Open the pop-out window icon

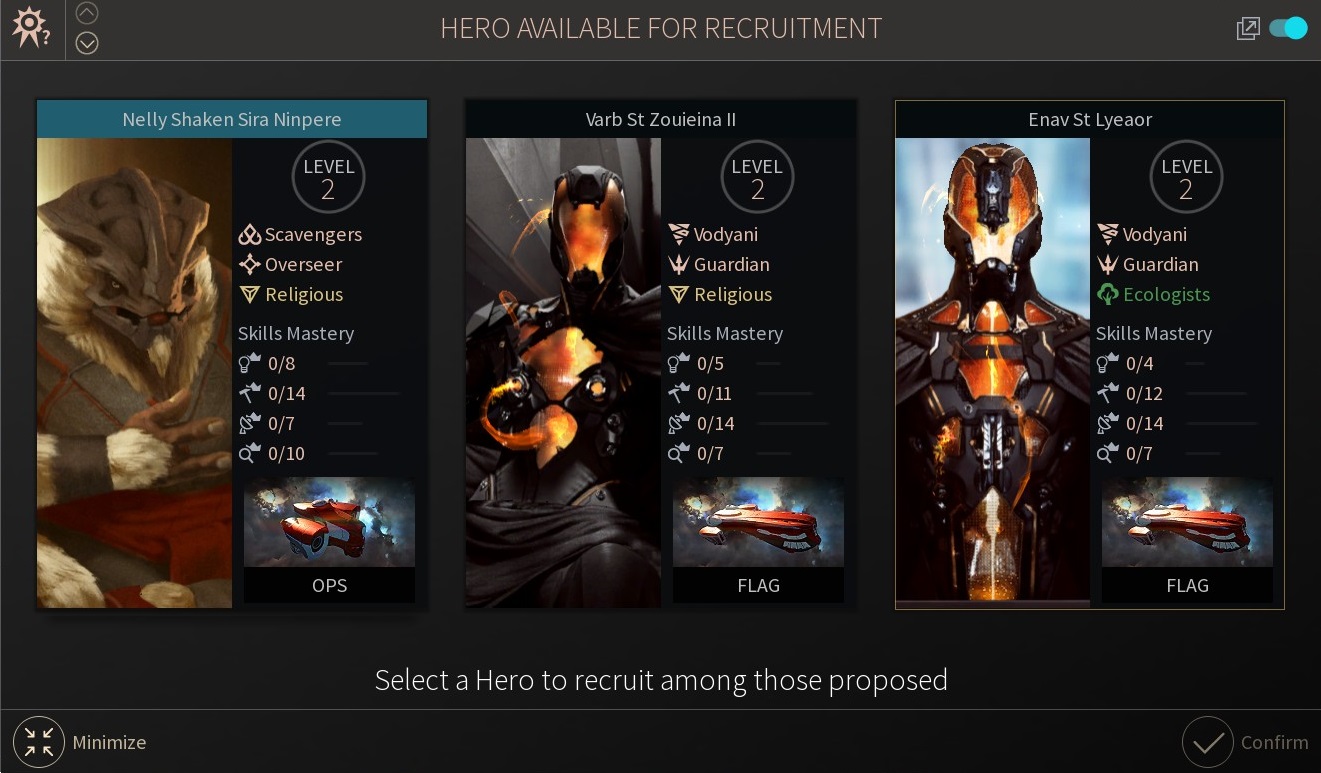(1248, 28)
